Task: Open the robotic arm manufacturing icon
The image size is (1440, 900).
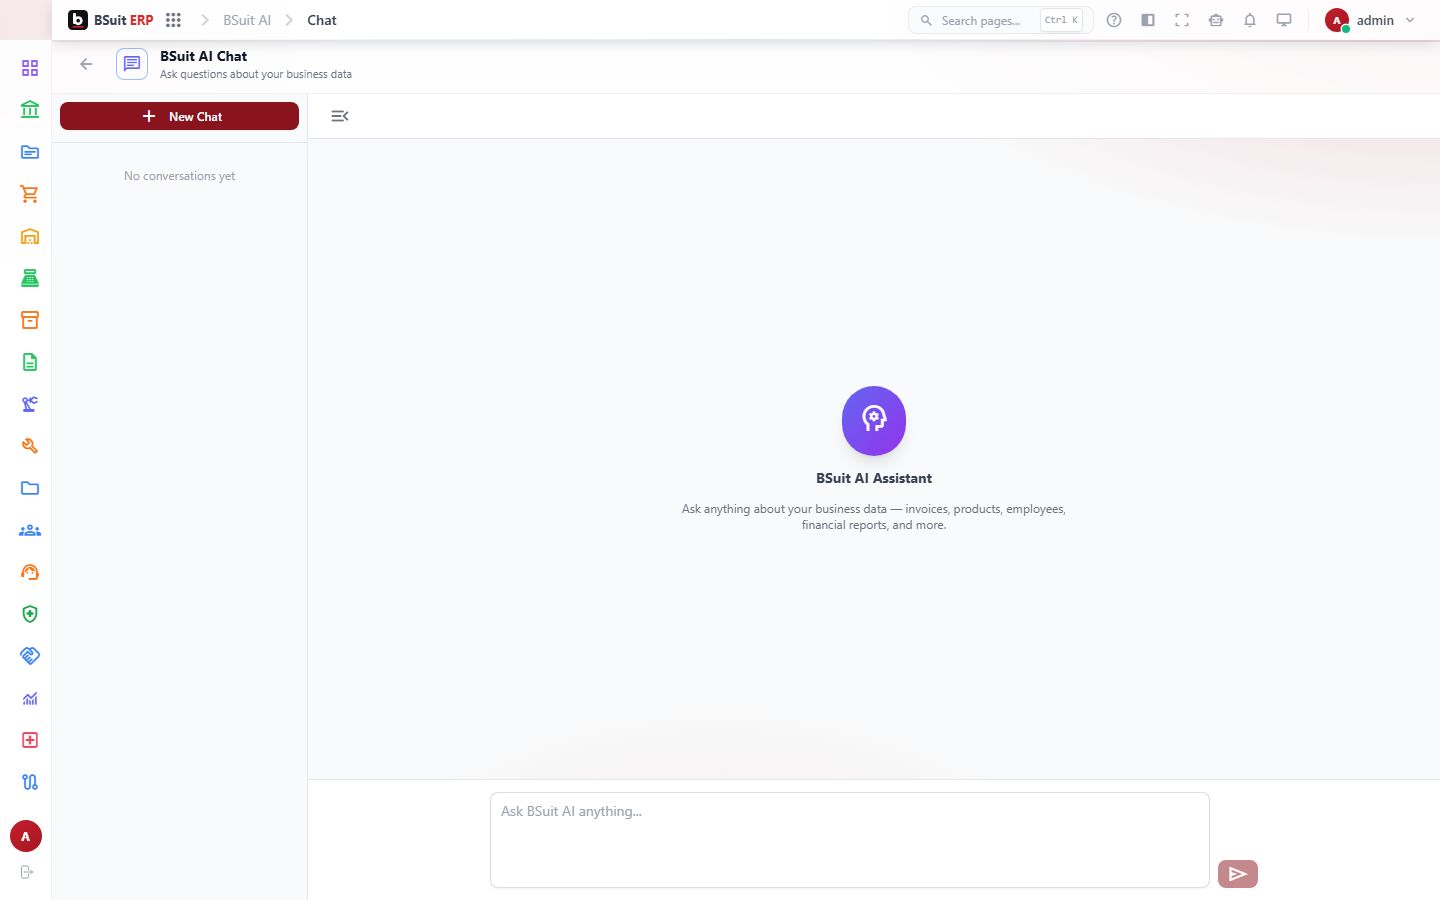Action: point(30,404)
